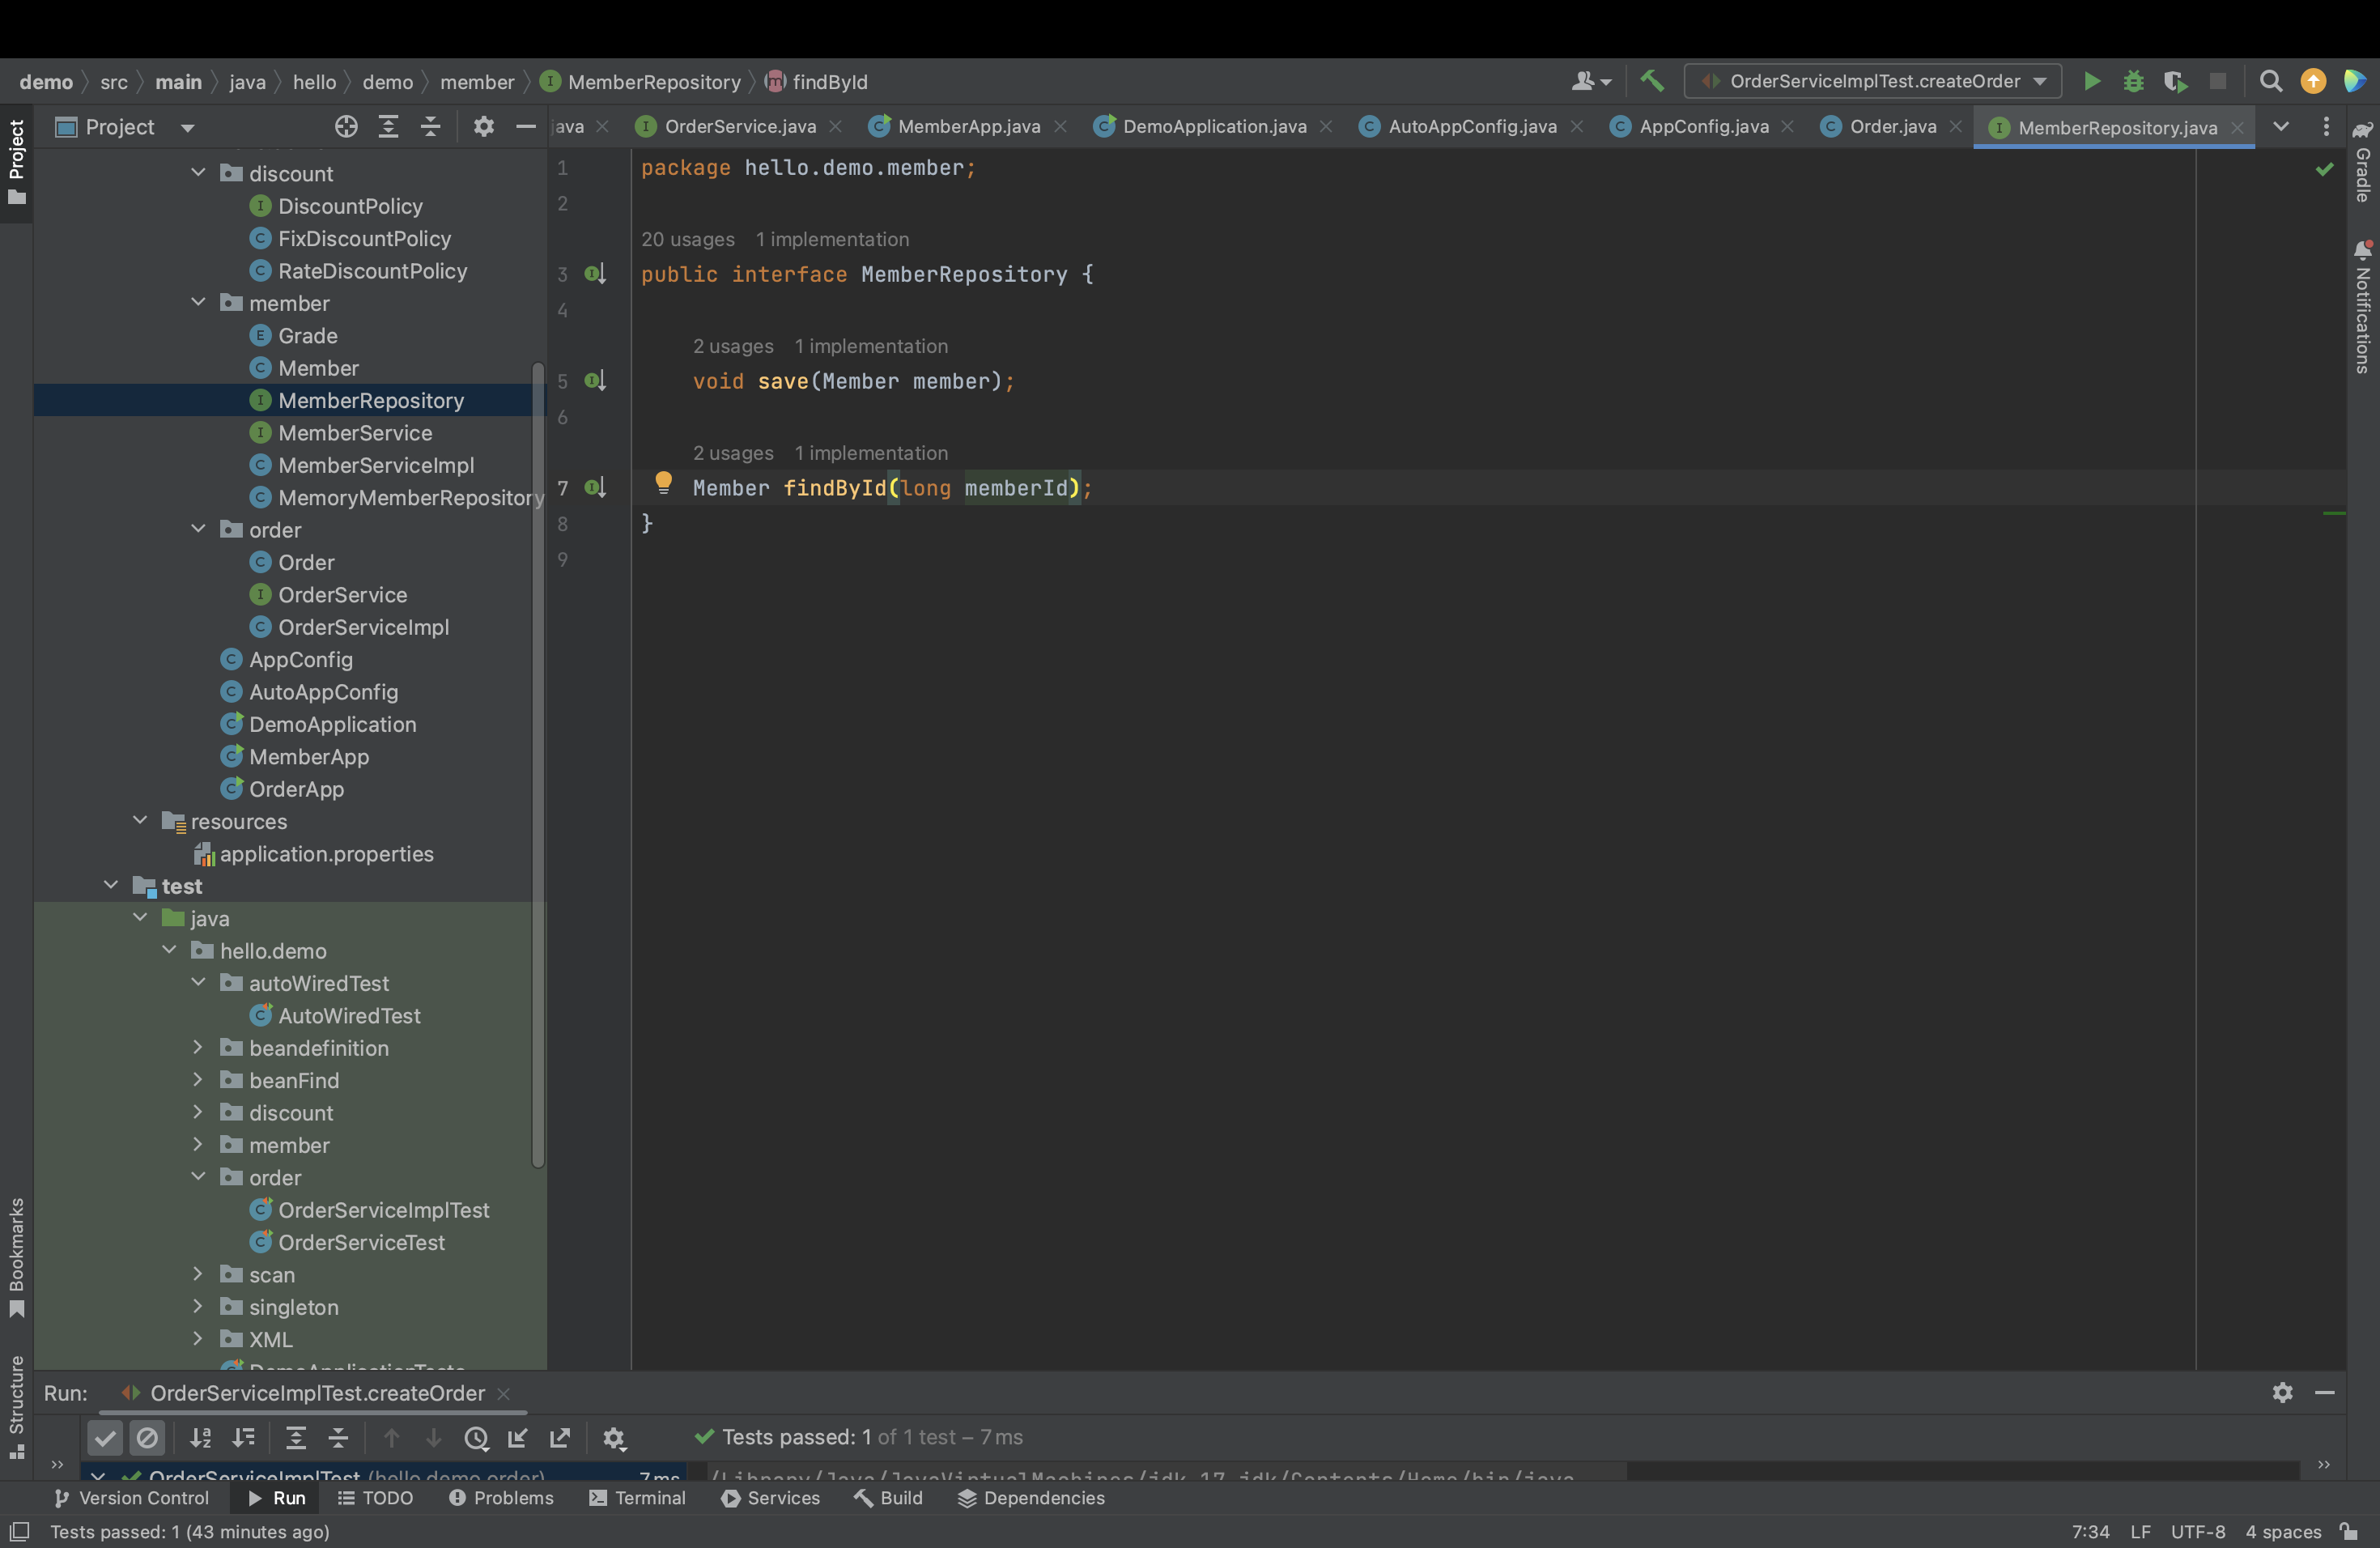
Task: Collapse the test folder
Action: pos(111,886)
